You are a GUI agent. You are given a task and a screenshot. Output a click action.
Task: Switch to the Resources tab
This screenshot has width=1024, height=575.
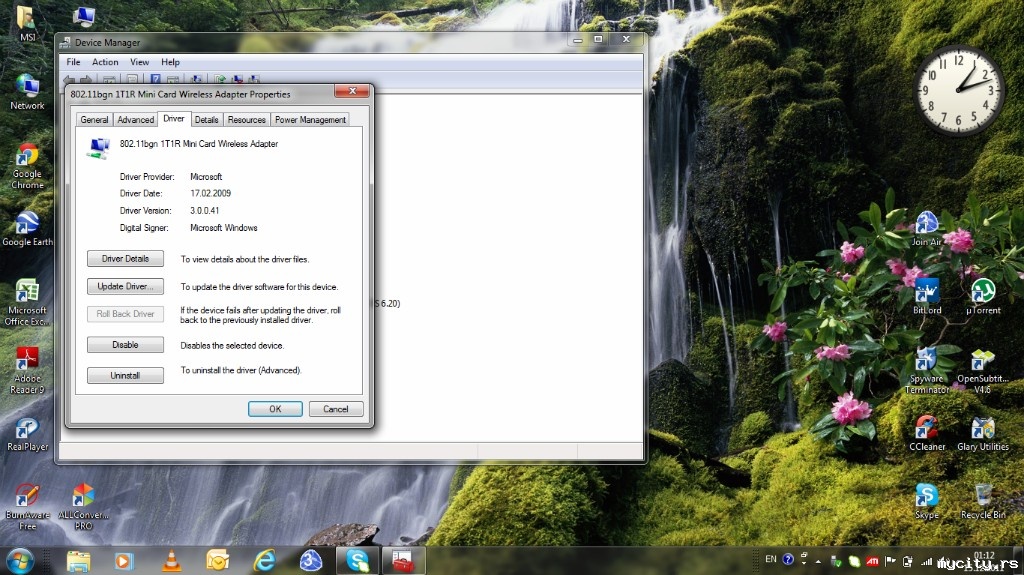[x=246, y=120]
